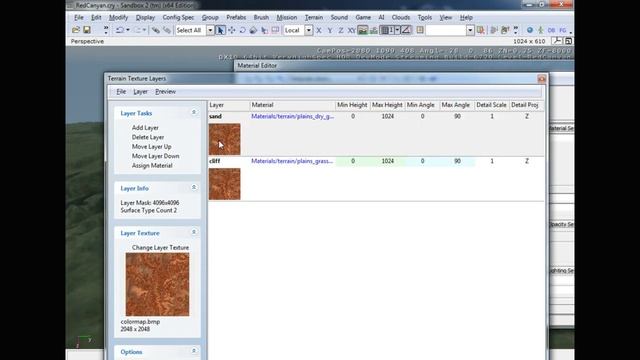Click the viewport hide-helpers icon near the resolution

click(557, 41)
